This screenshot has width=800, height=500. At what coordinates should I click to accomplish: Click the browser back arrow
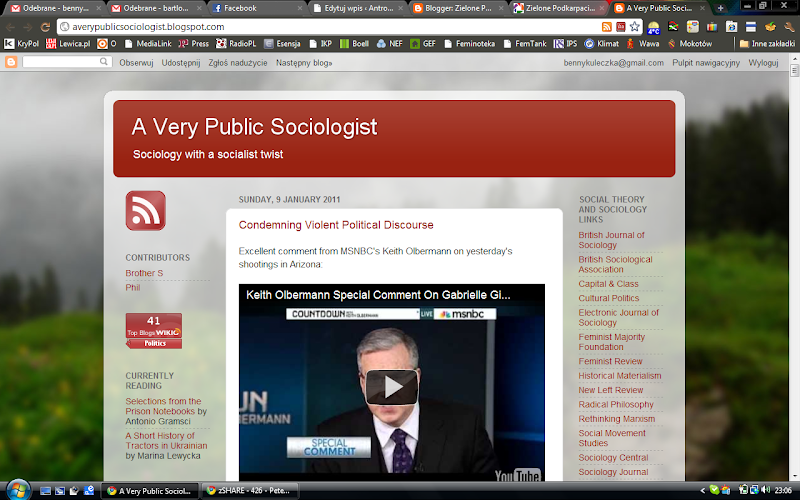11,27
